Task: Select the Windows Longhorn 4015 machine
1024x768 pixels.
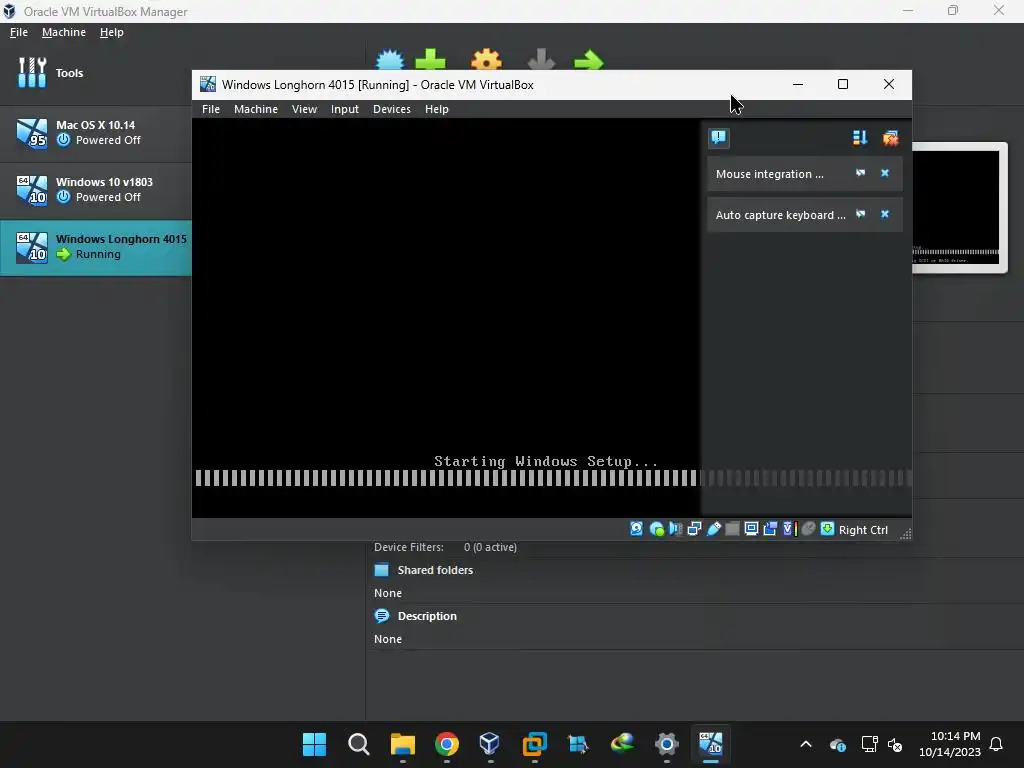Action: pyautogui.click(x=95, y=247)
